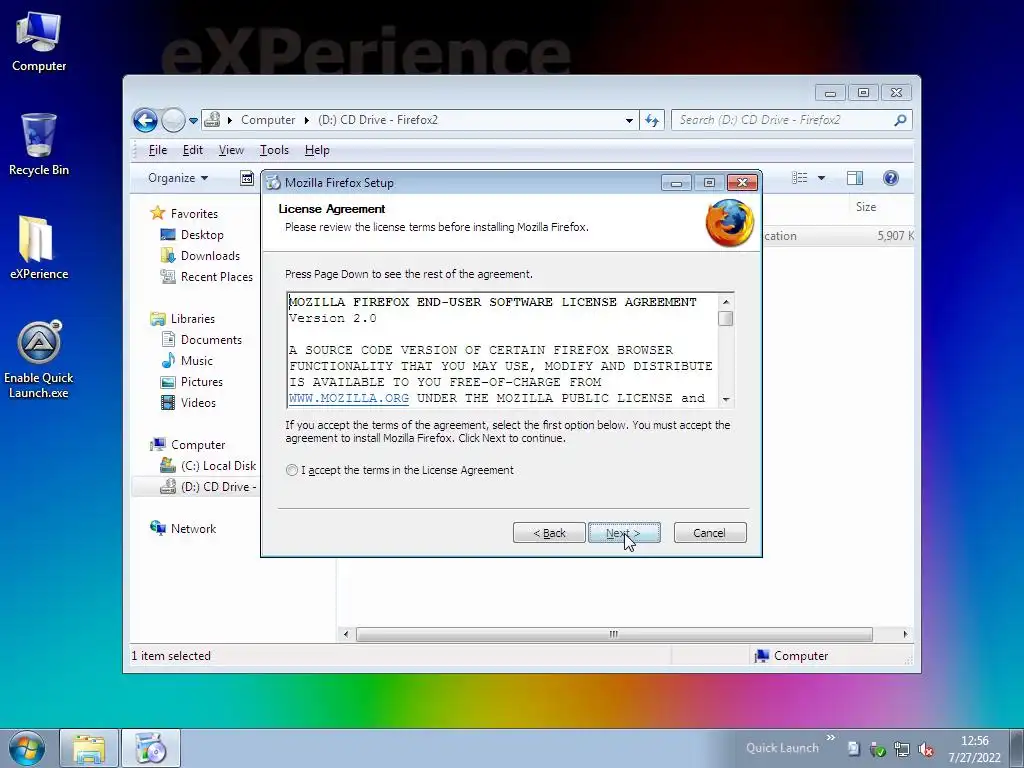The image size is (1024, 768).
Task: Expand the address bar history dropdown
Action: [x=629, y=121]
